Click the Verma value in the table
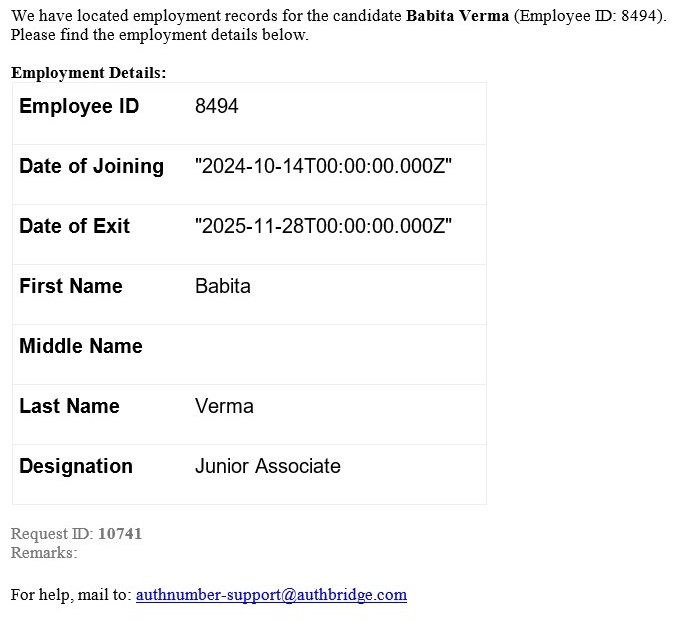The image size is (681, 642). (224, 407)
